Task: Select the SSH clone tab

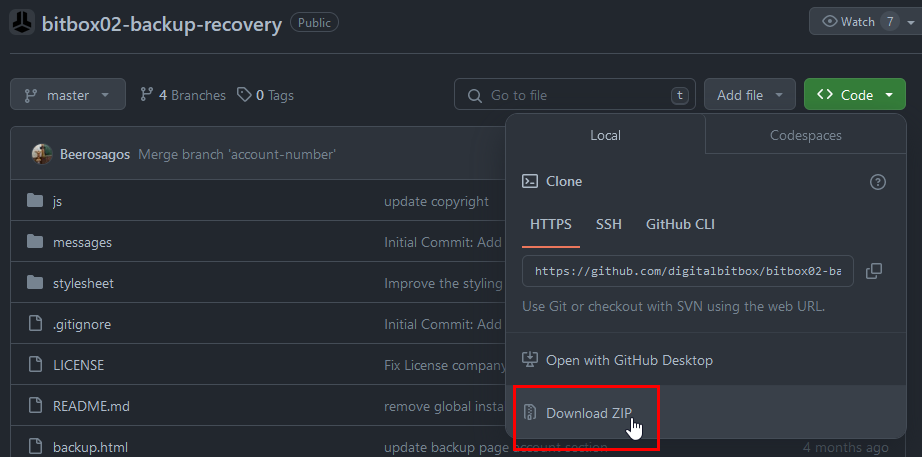Action: (x=609, y=224)
